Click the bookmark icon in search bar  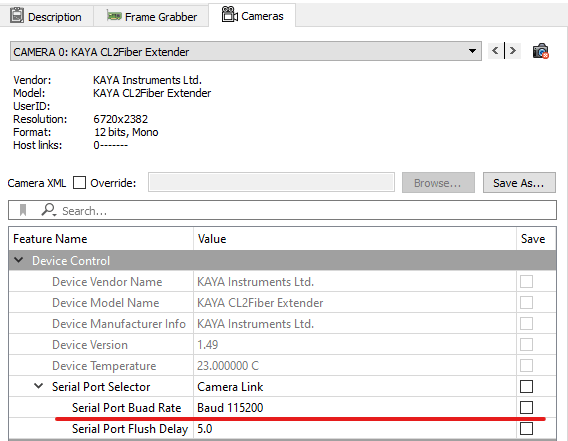point(23,210)
